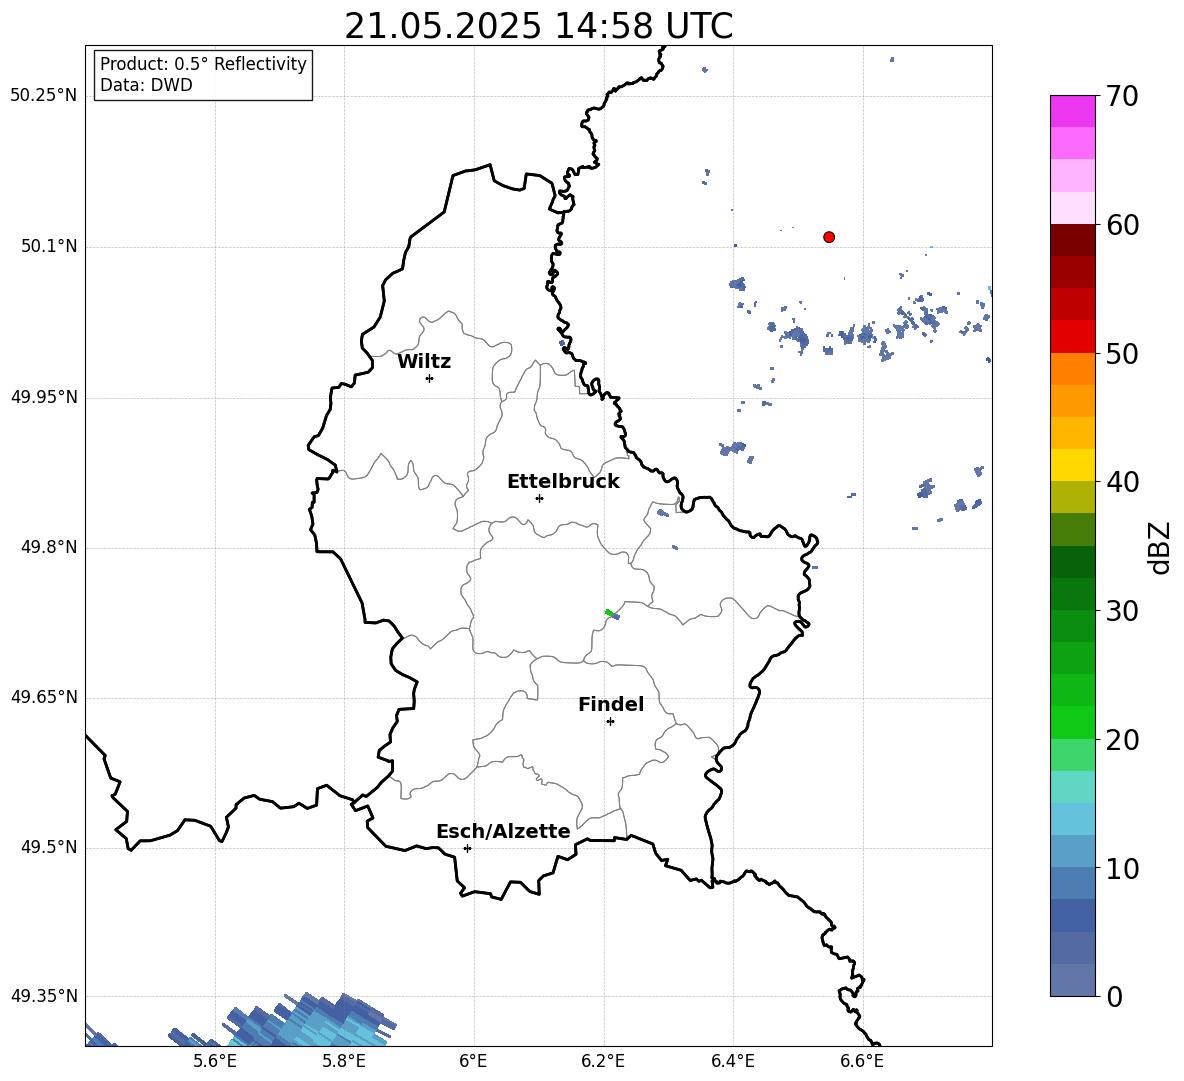Screen dimensions: 1184x1081
Task: Click the 5.8°E longitude label
Action: pyautogui.click(x=344, y=1062)
